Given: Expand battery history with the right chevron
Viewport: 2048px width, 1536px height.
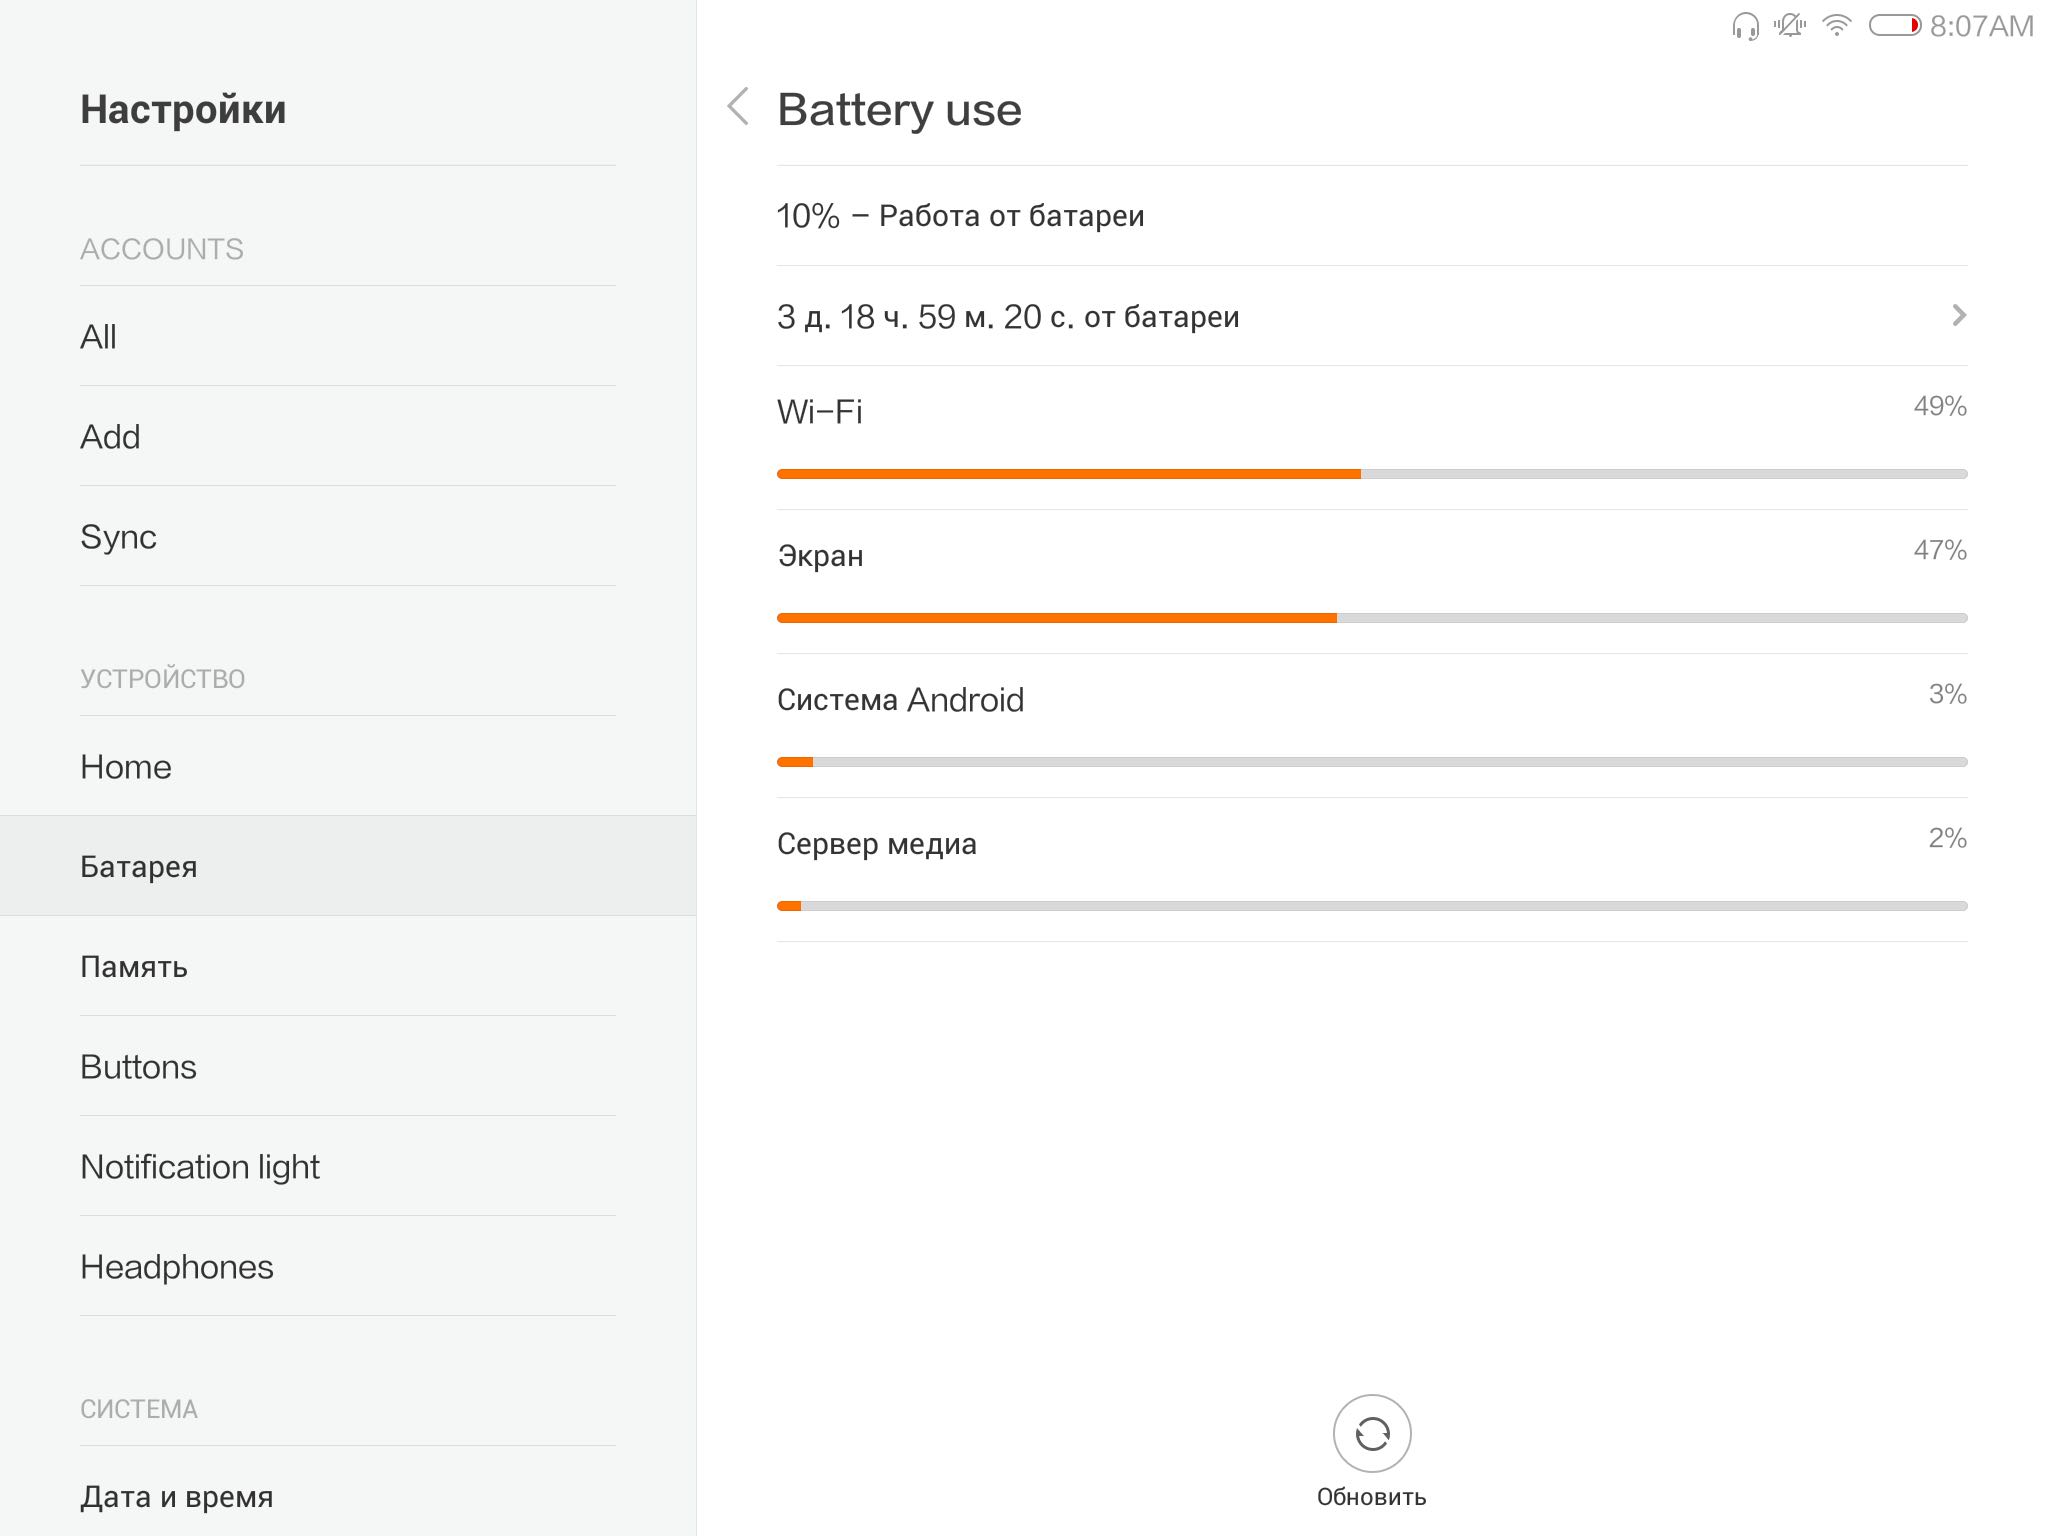Looking at the screenshot, I should (x=1958, y=316).
